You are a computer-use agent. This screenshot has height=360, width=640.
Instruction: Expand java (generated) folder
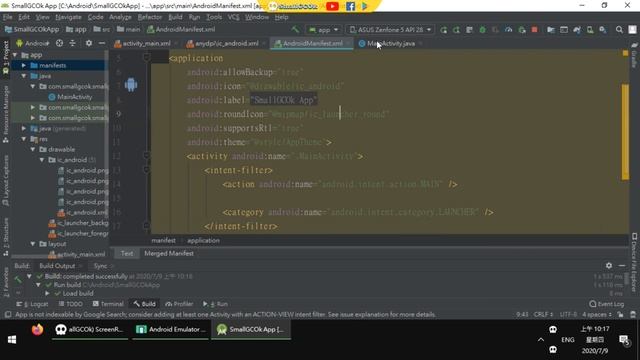(x=24, y=128)
